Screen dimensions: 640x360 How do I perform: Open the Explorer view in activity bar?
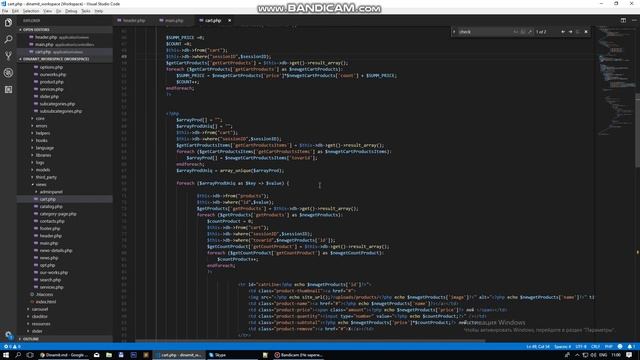tap(8, 23)
